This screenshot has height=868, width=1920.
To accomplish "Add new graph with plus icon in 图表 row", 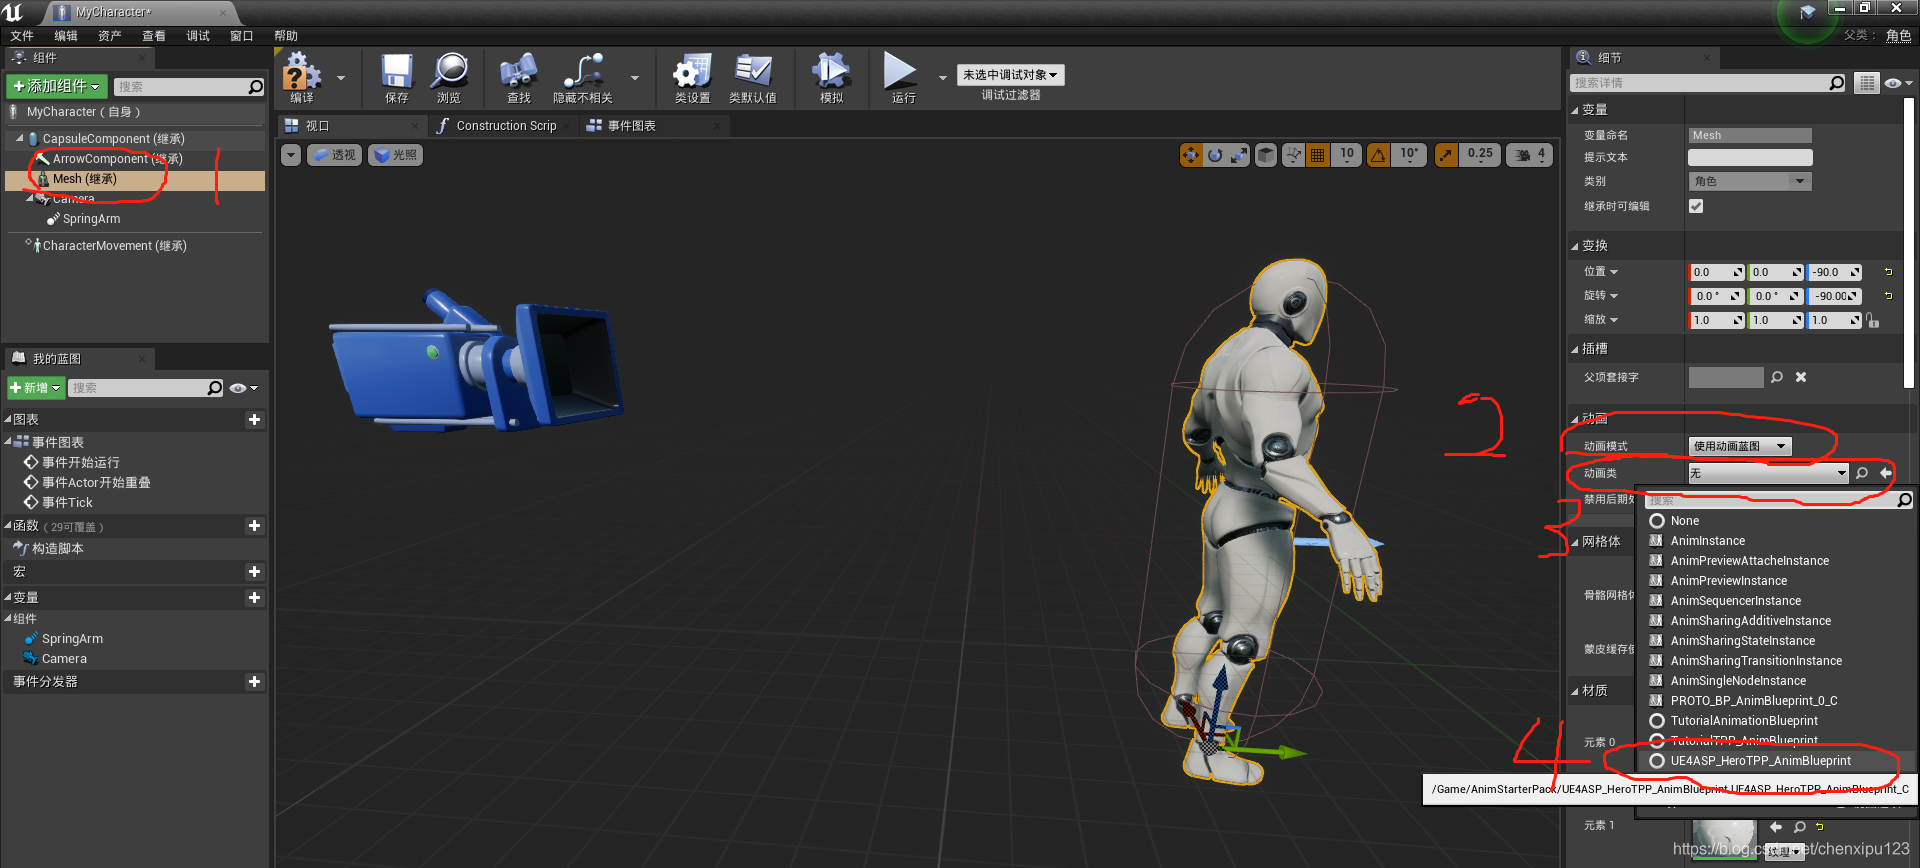I will [254, 420].
